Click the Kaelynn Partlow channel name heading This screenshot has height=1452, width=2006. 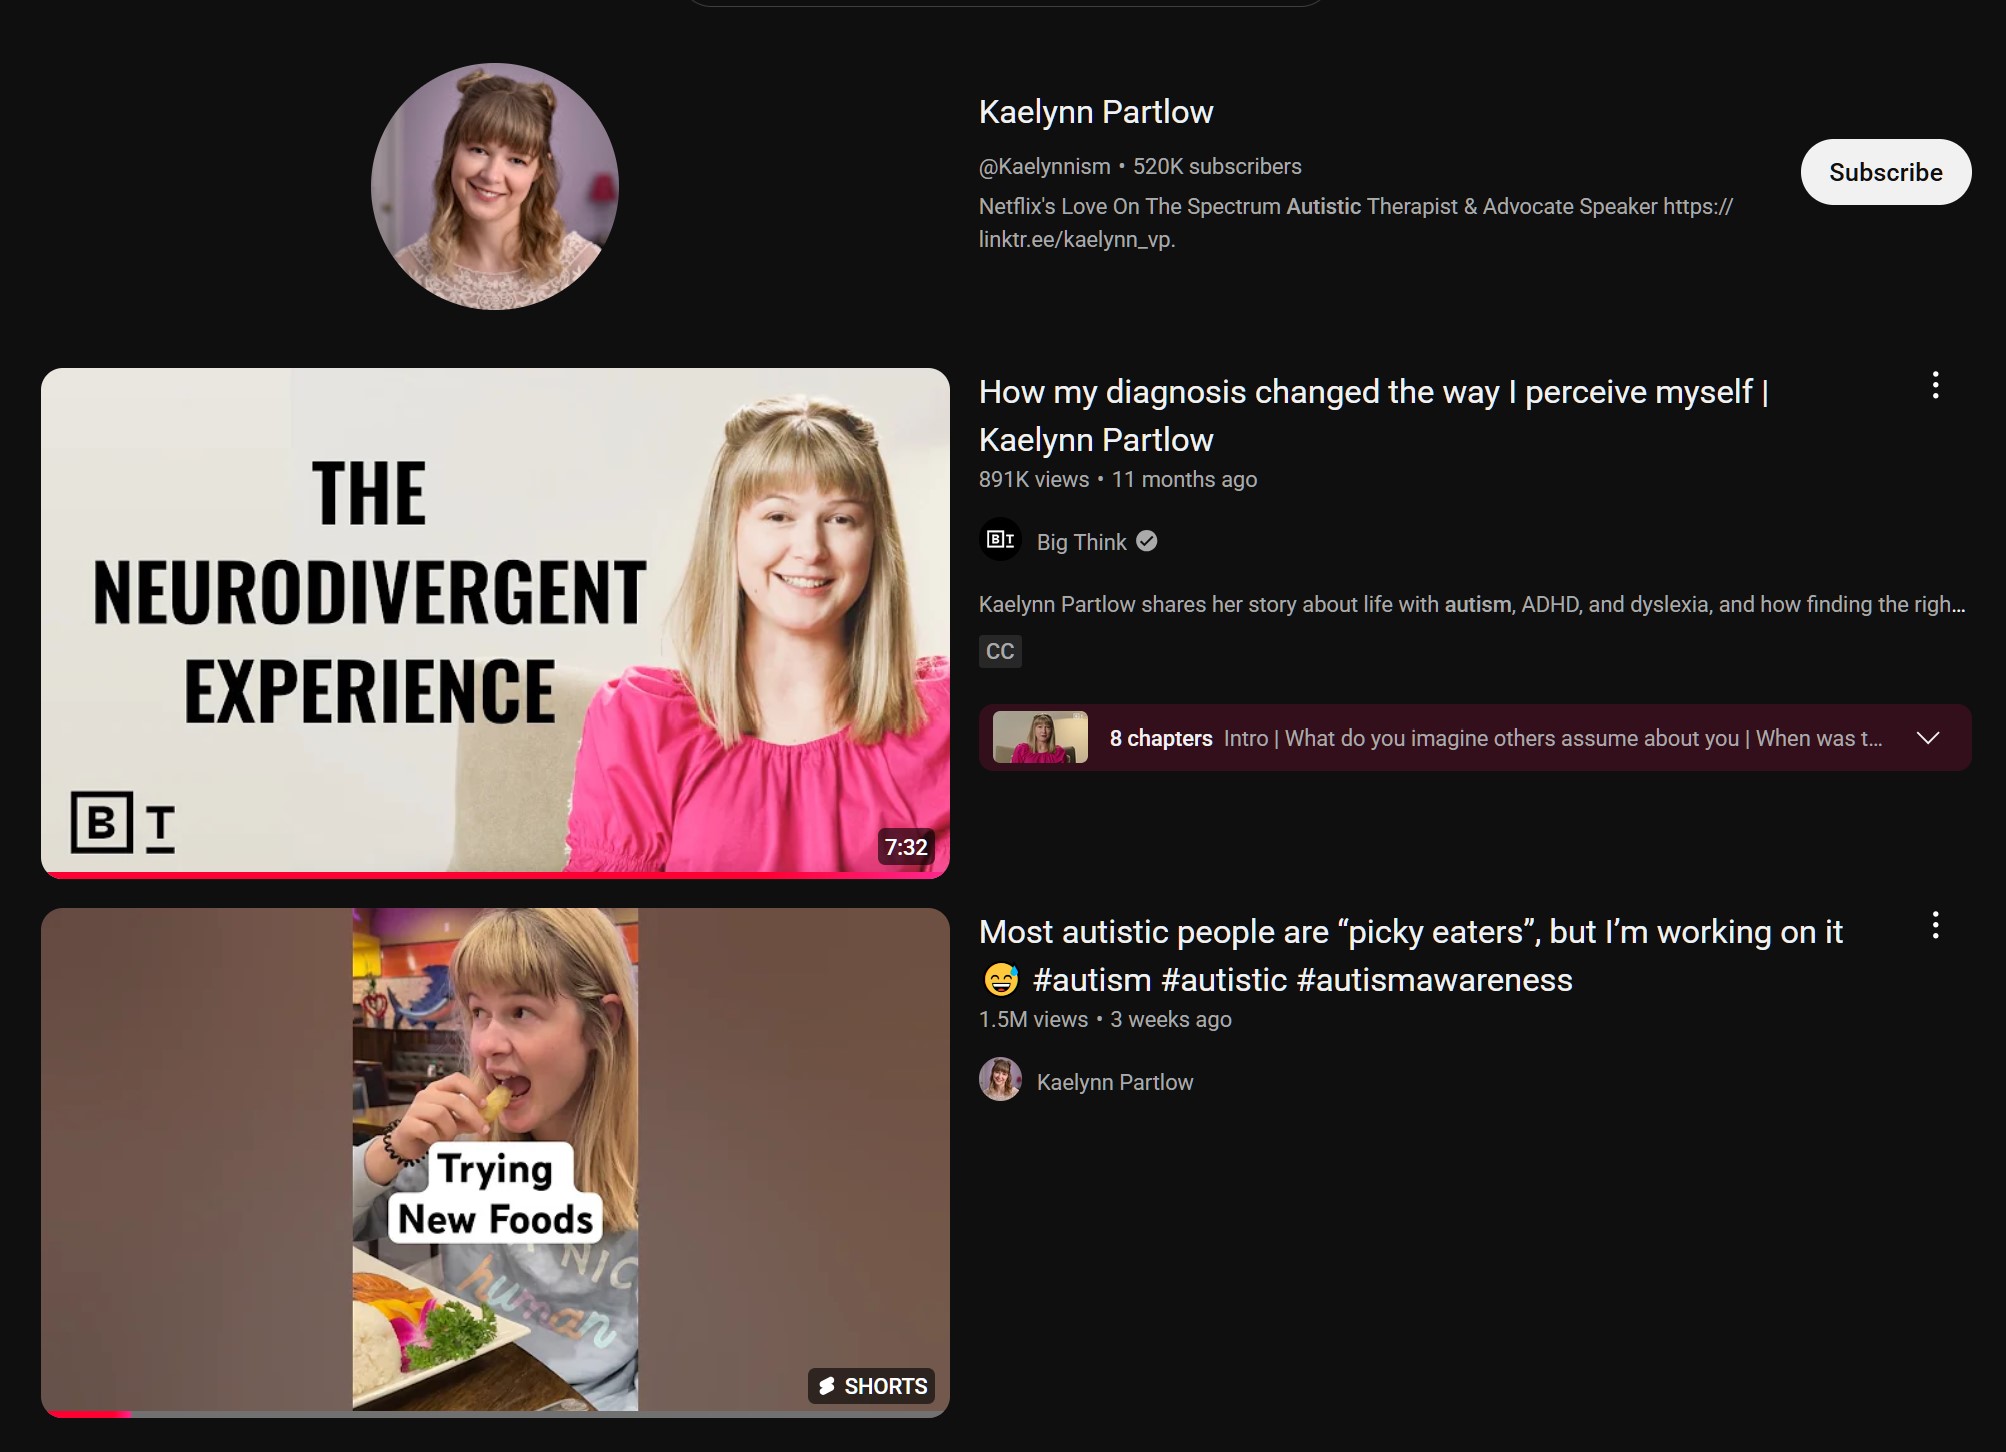1096,112
